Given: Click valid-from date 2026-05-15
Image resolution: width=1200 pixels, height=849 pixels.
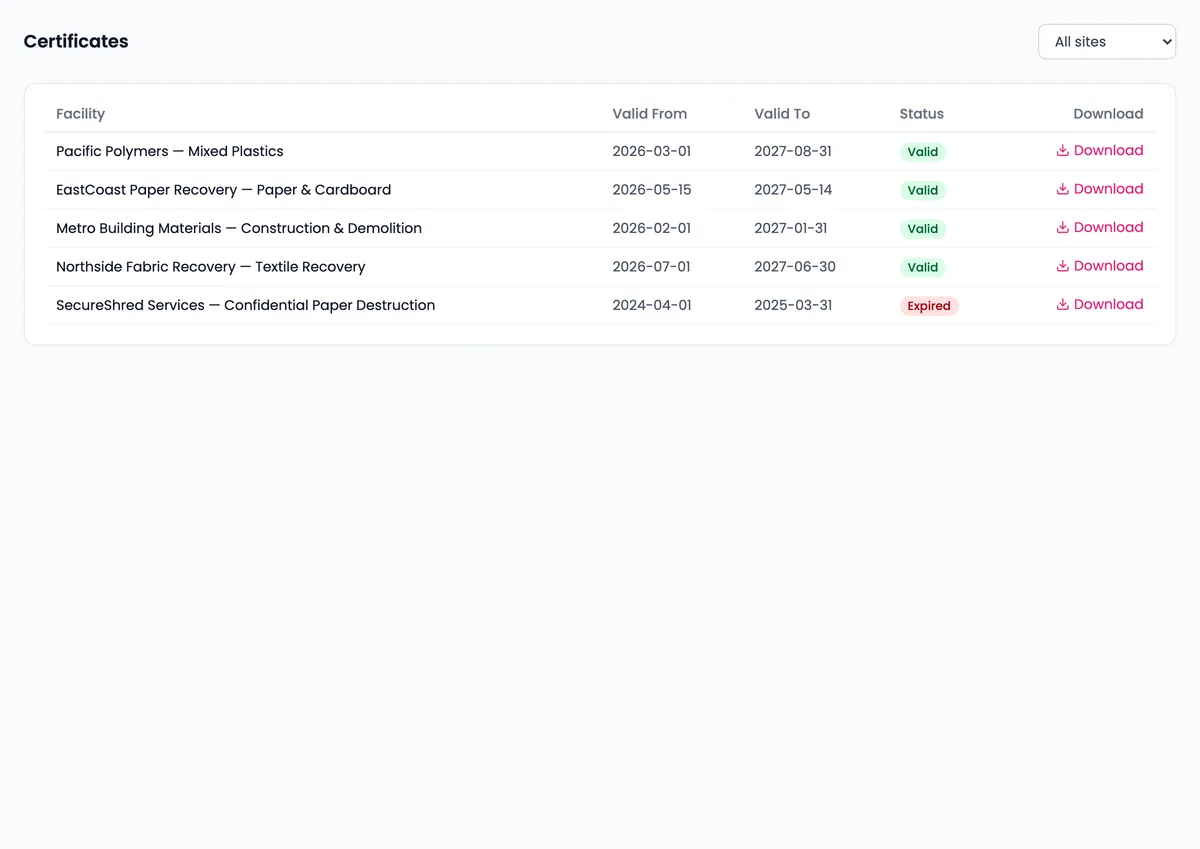Looking at the screenshot, I should pos(652,190).
